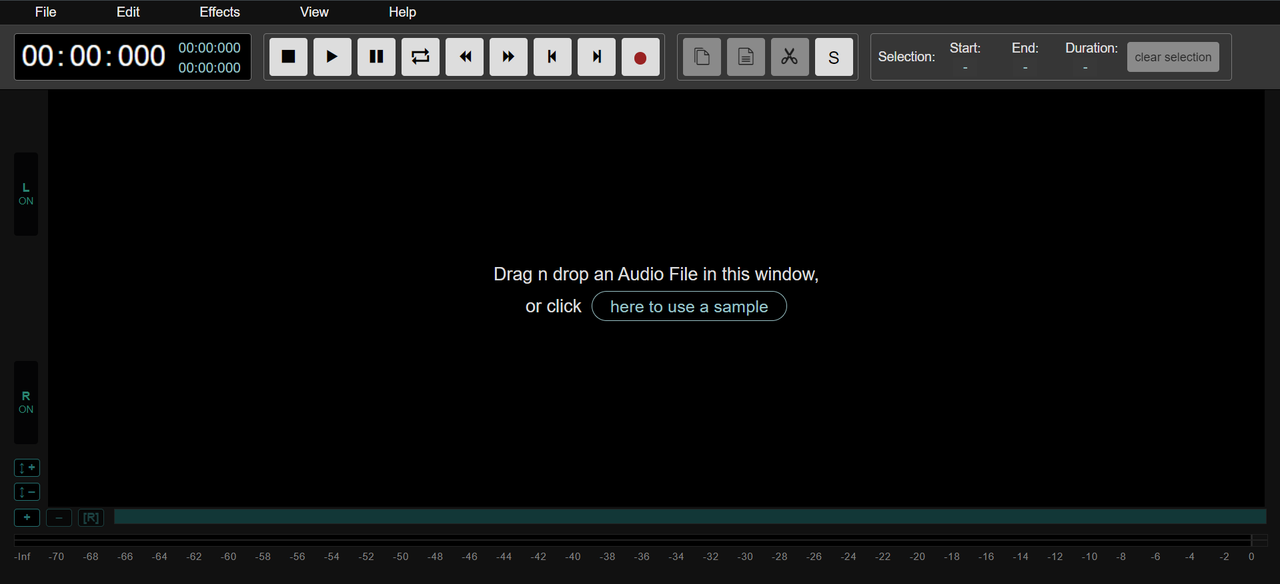1280x584 pixels.
Task: Open the Edit menu
Action: tap(128, 12)
